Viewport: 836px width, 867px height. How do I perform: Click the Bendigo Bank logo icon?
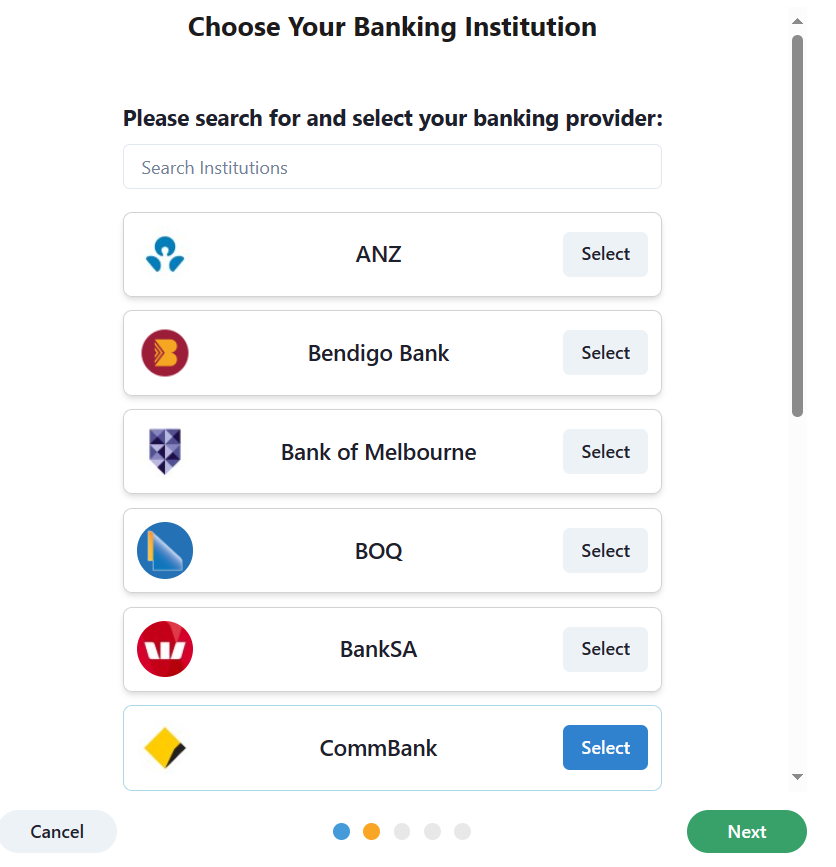[165, 353]
